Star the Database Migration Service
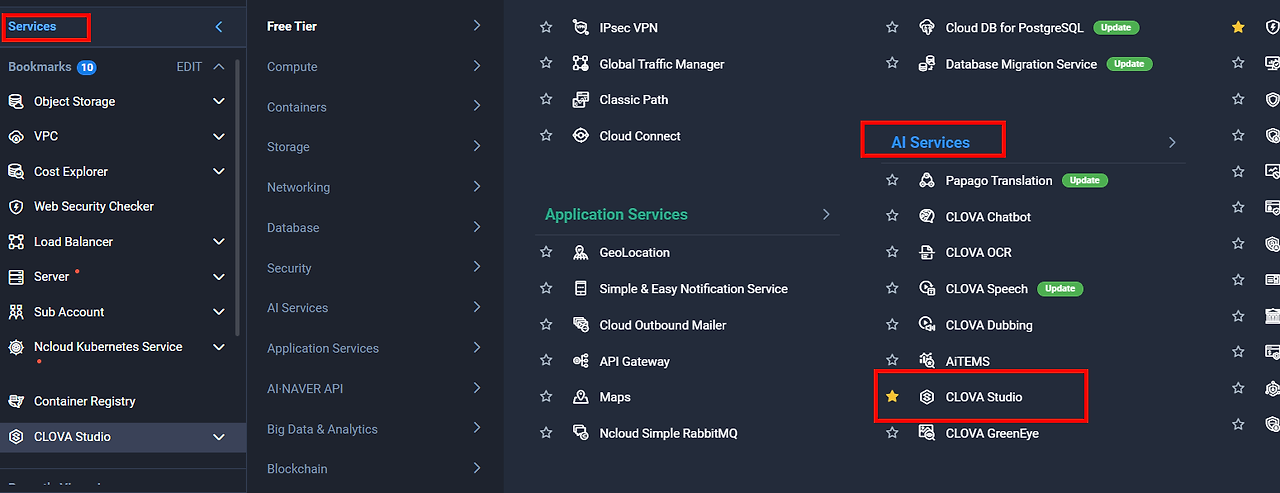The width and height of the screenshot is (1280, 493). [892, 63]
